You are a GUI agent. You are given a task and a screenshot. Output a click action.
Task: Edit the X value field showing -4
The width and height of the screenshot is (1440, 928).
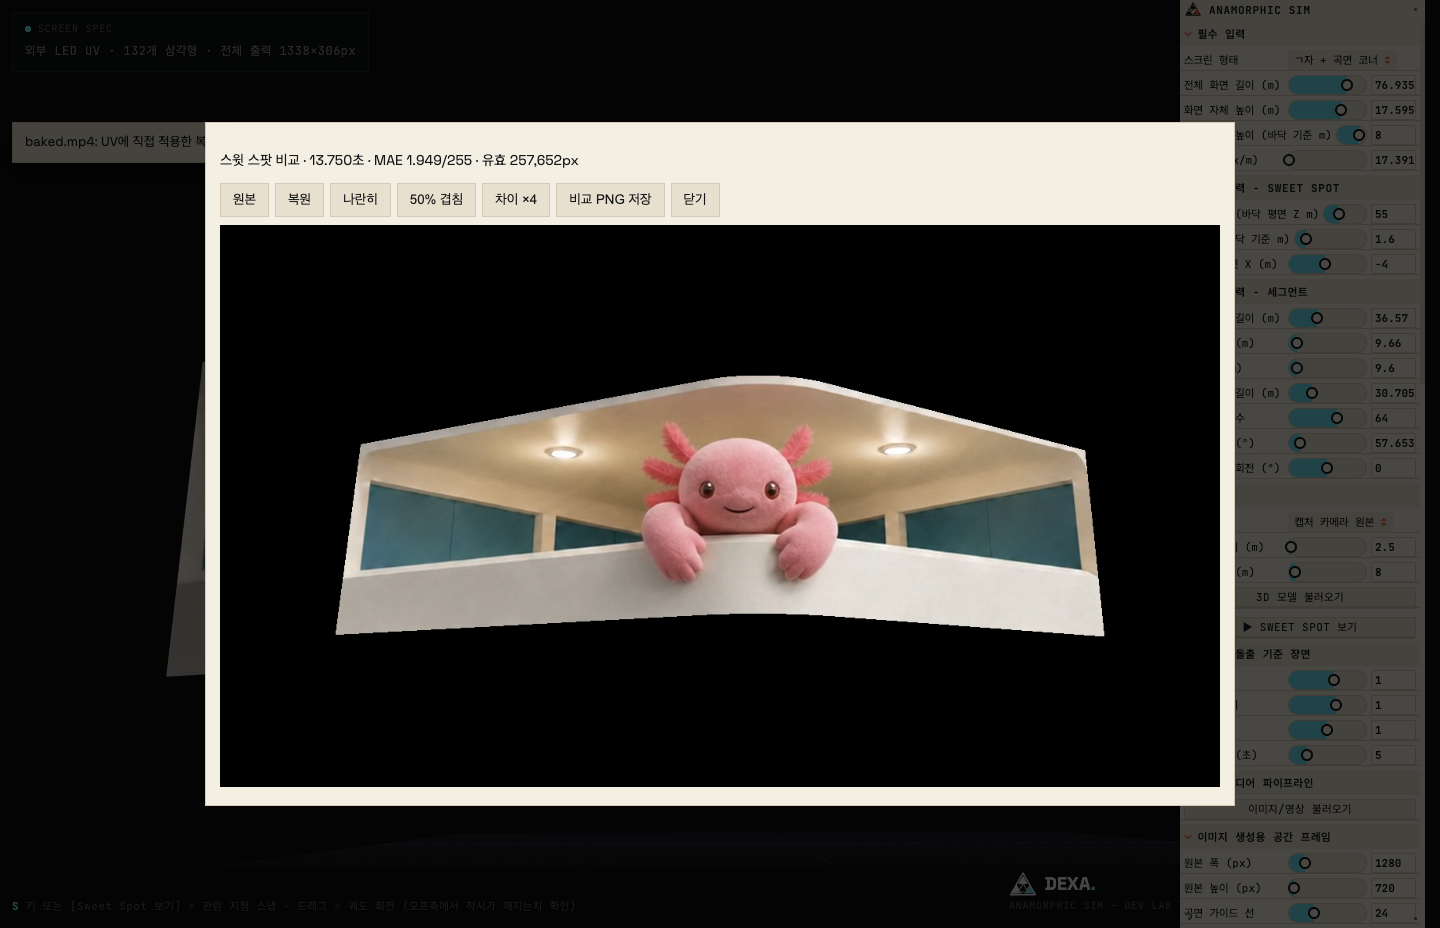(1393, 264)
